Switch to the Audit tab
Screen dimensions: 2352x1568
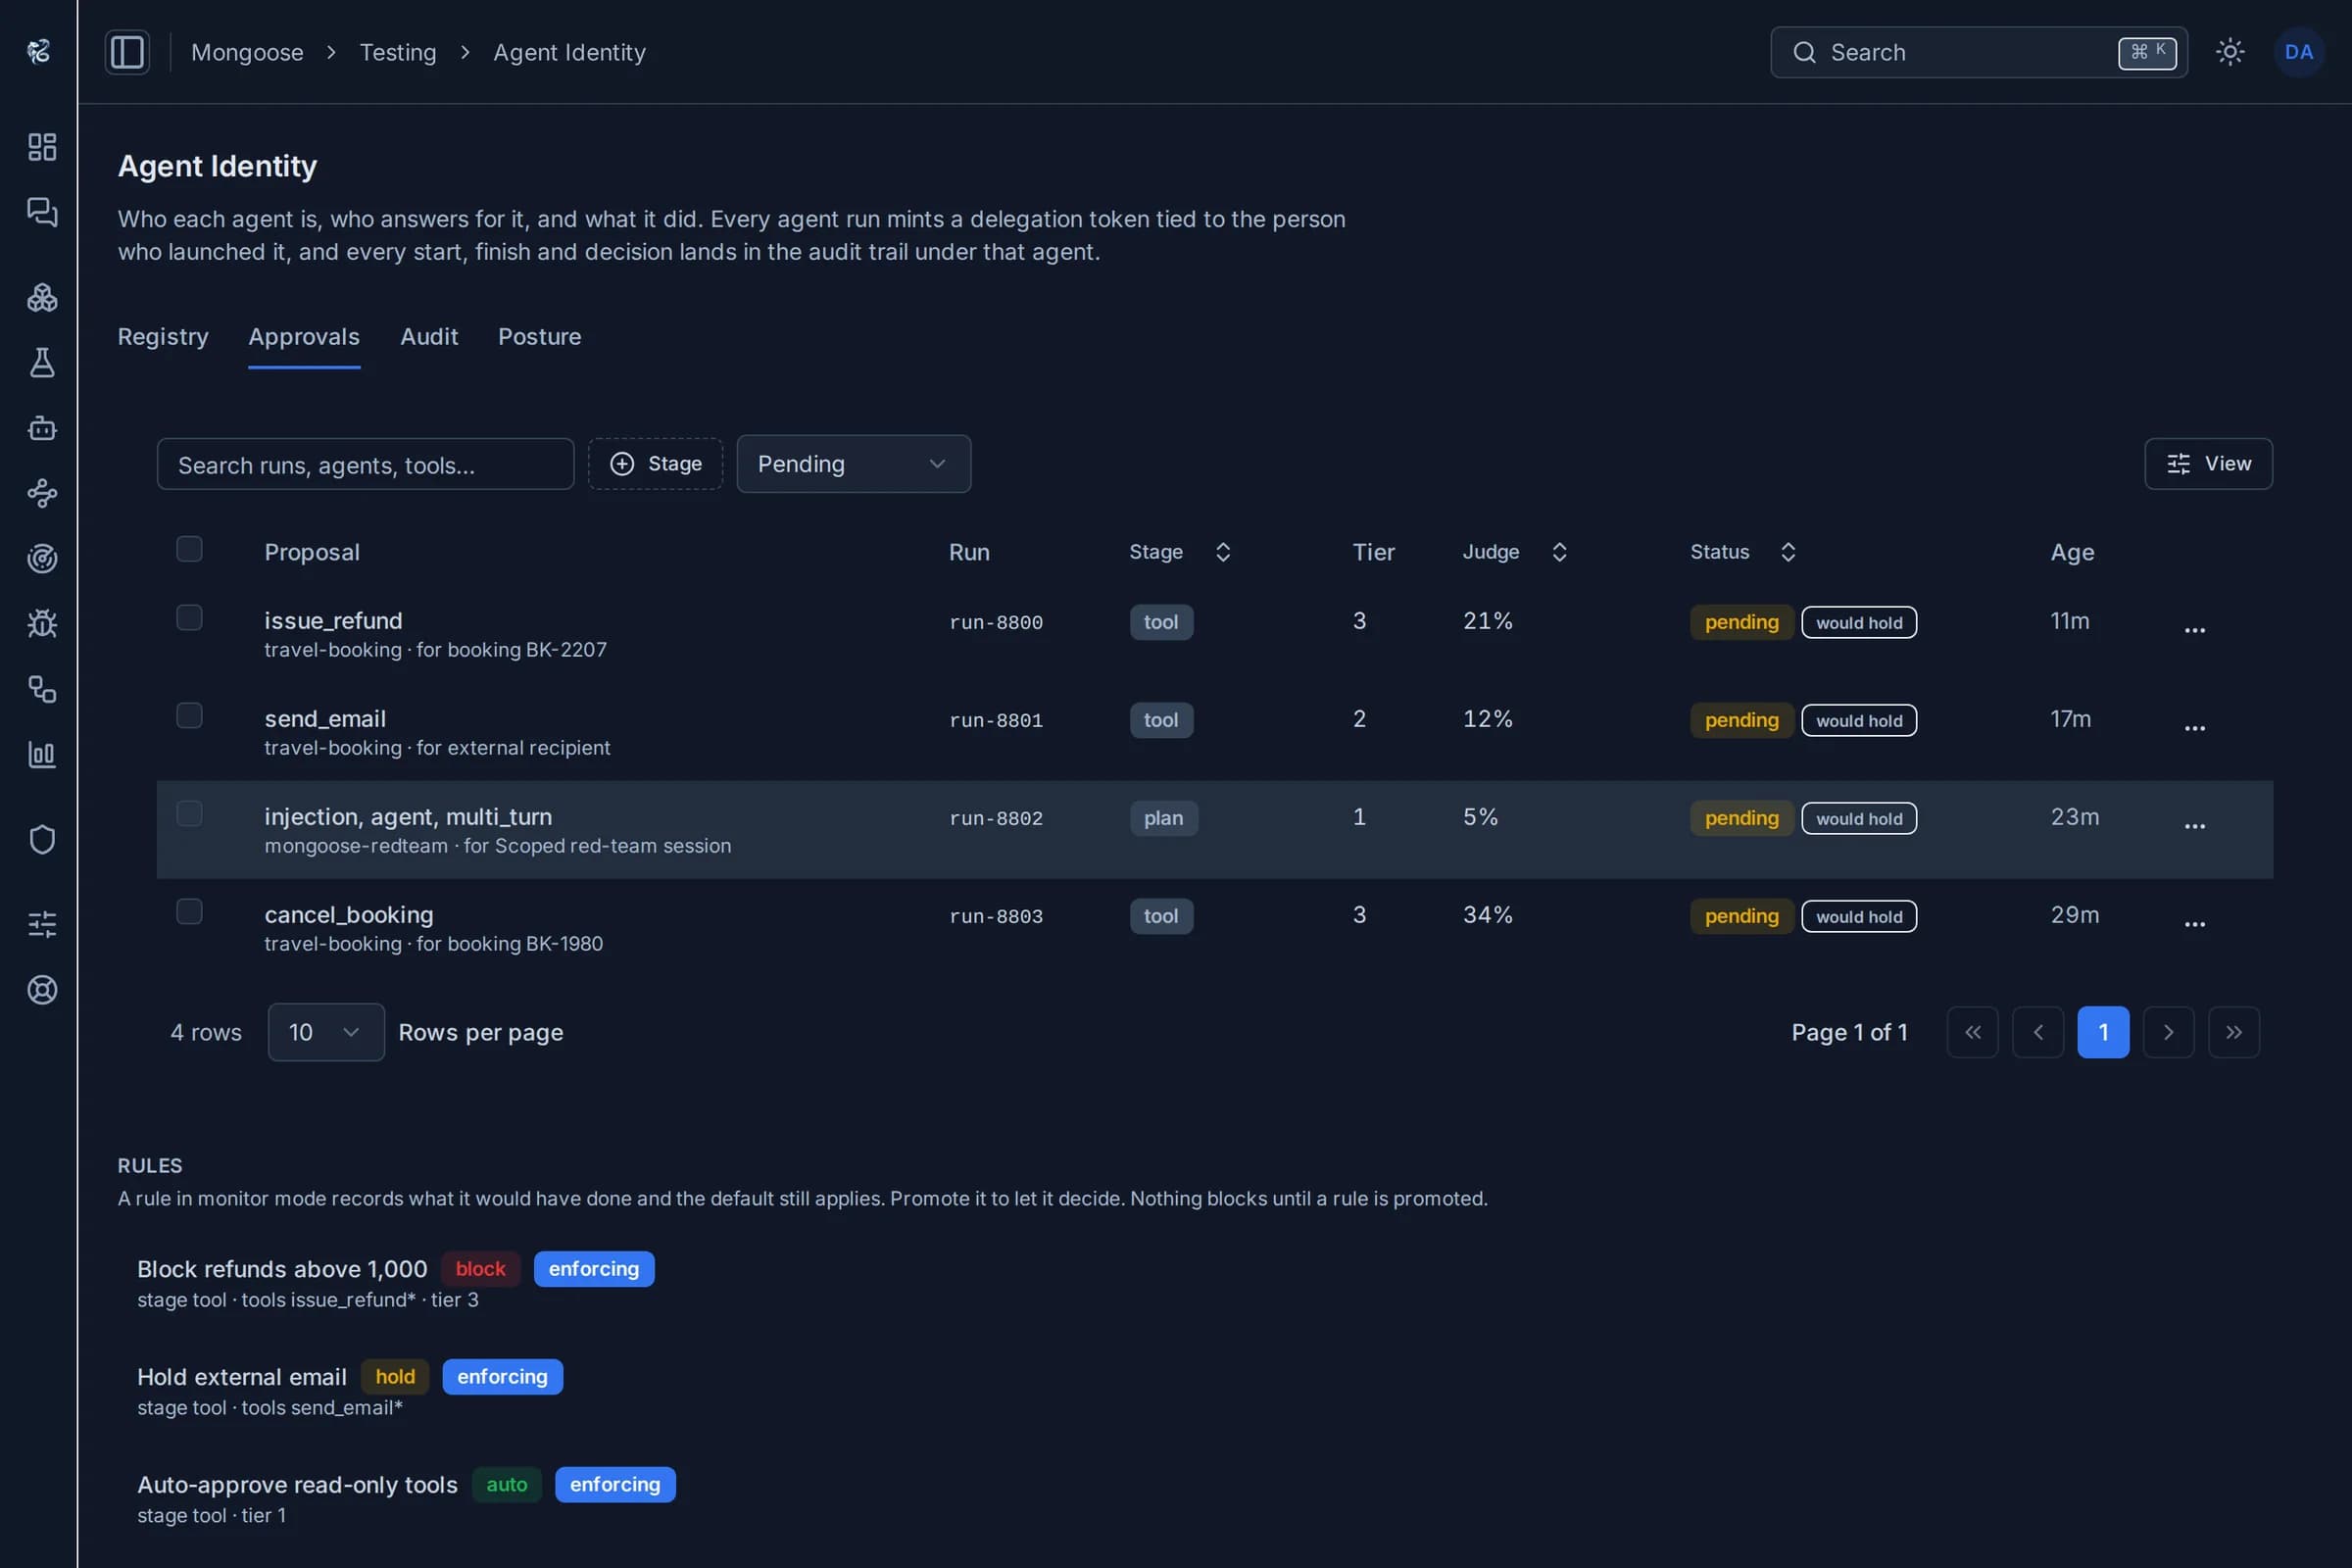pos(429,337)
